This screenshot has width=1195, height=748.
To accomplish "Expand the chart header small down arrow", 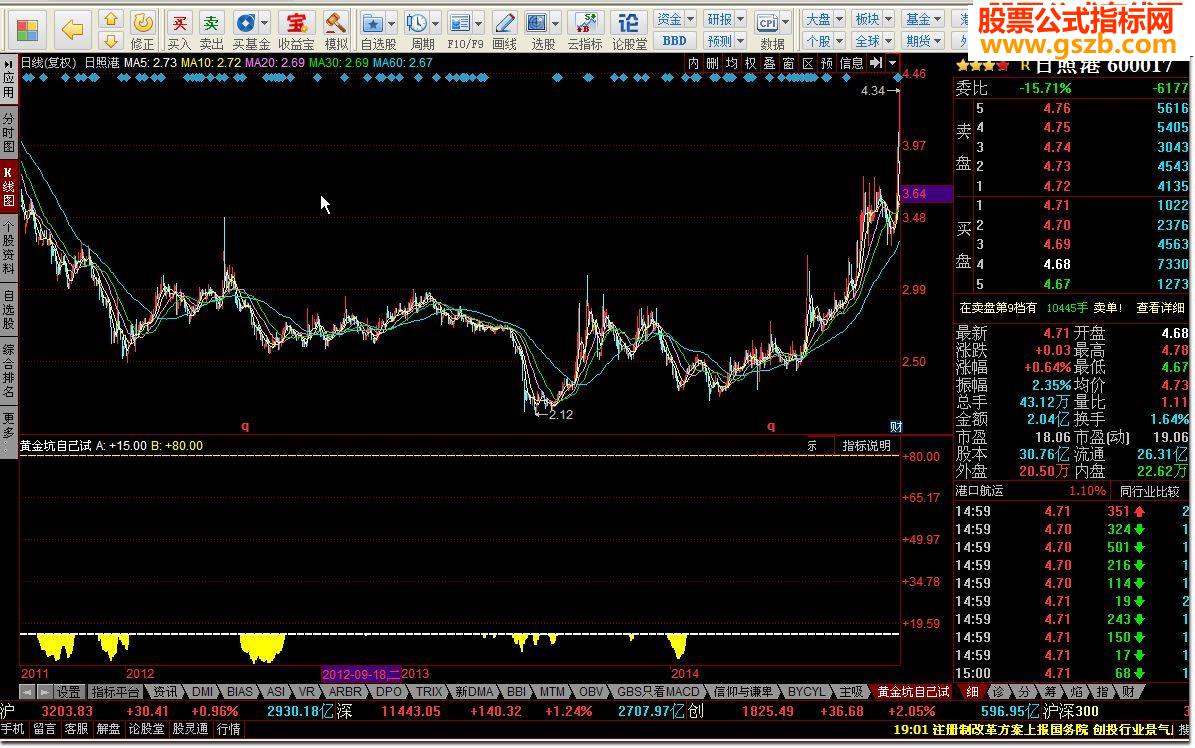I will click(x=892, y=63).
